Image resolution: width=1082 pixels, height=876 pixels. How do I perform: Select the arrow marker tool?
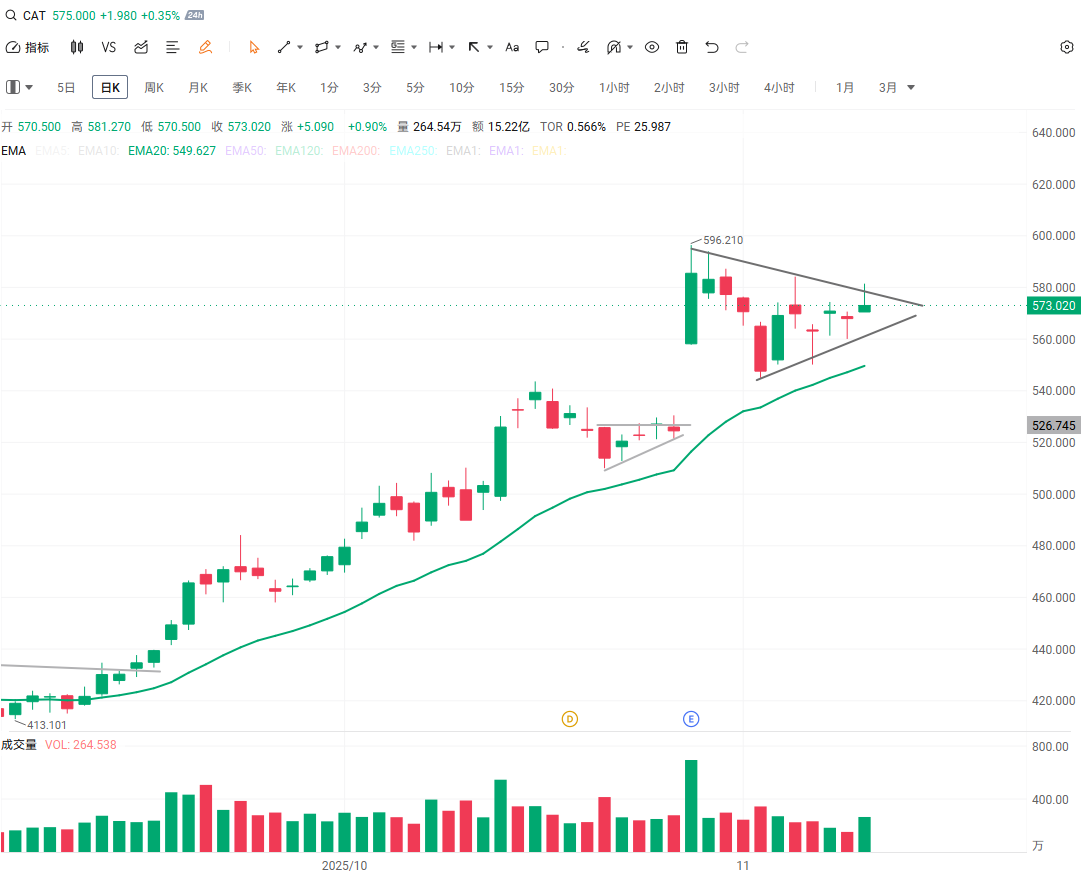pyautogui.click(x=473, y=47)
